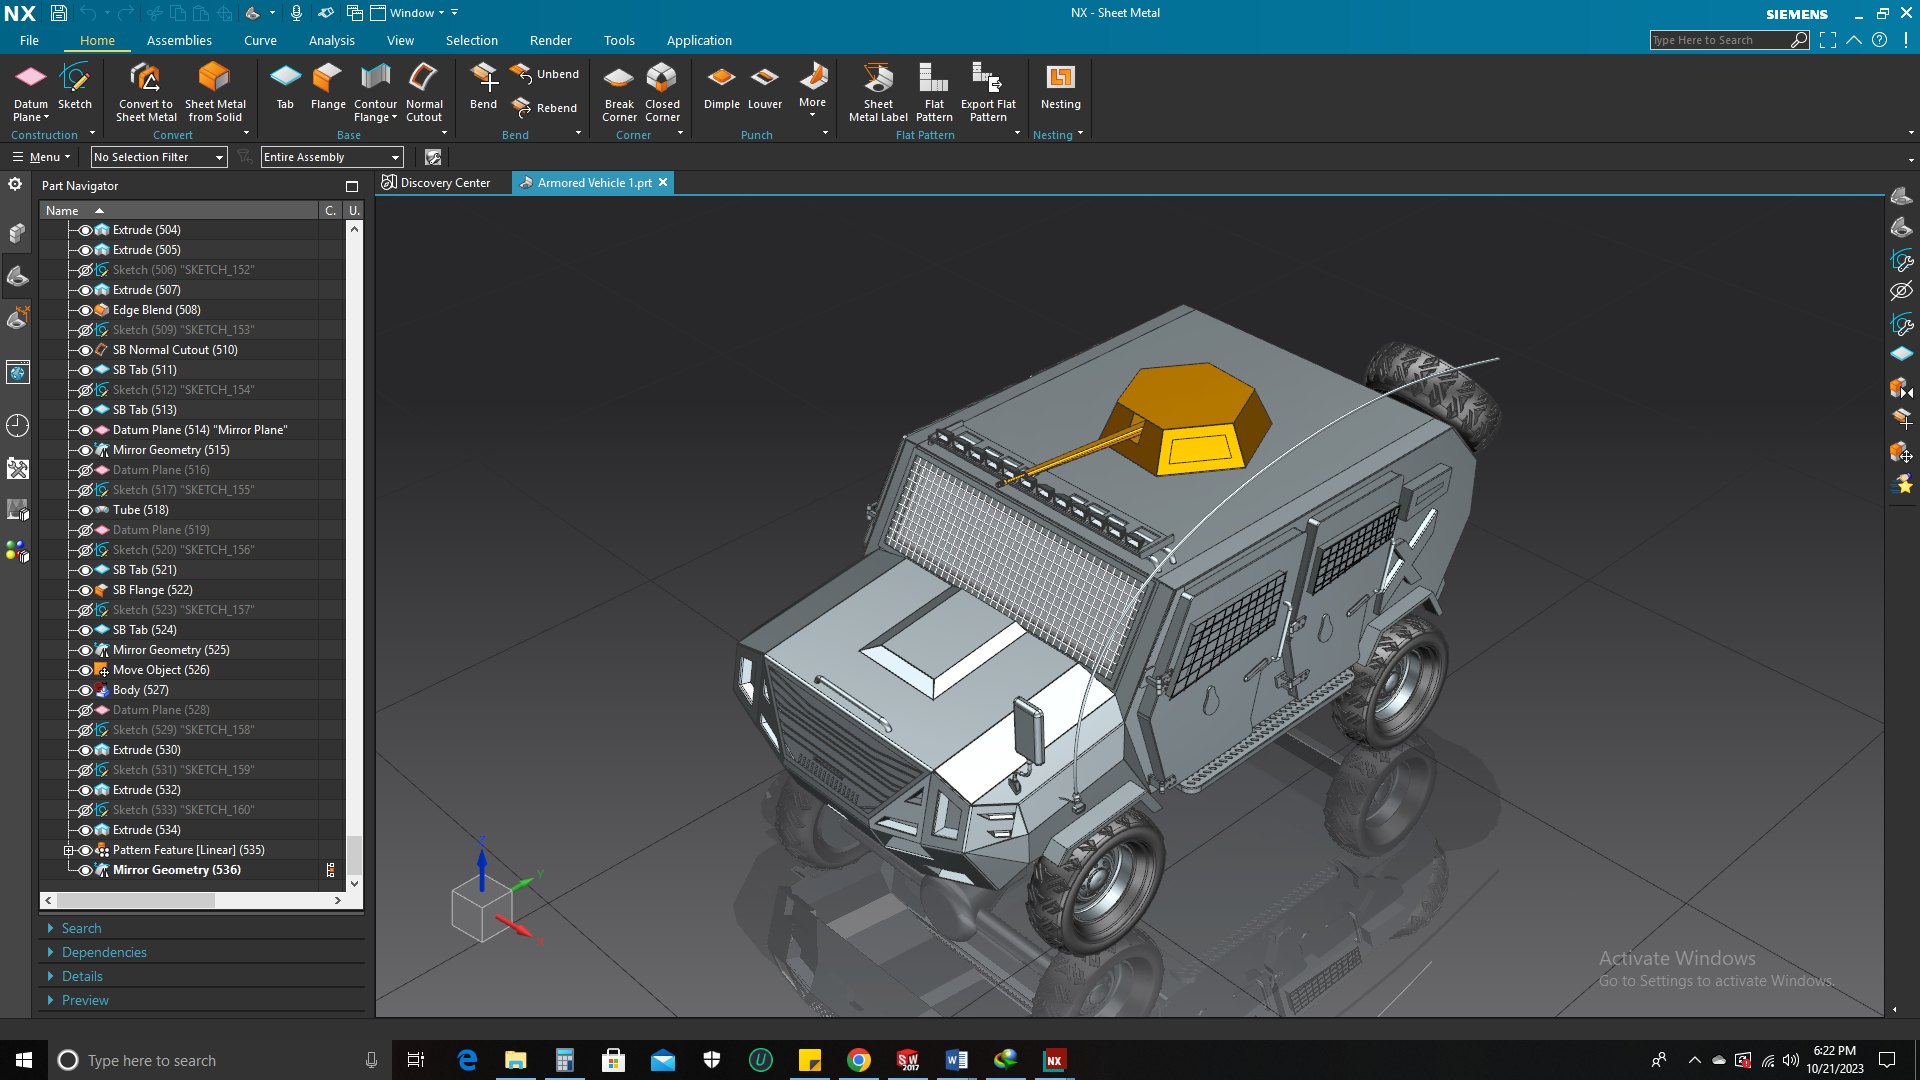Open the Flat Pattern tool
Viewport: 1920px width, 1080px height.
[934, 92]
